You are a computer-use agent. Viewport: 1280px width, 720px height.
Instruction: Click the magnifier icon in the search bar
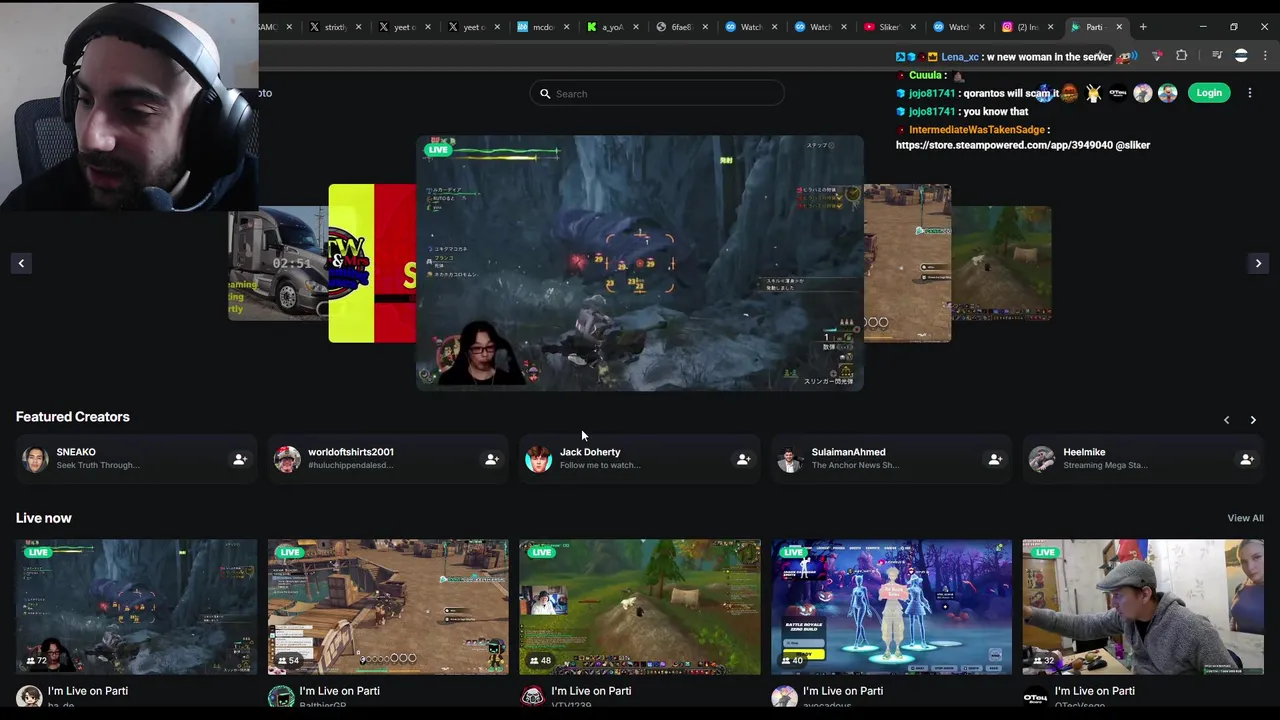click(545, 94)
